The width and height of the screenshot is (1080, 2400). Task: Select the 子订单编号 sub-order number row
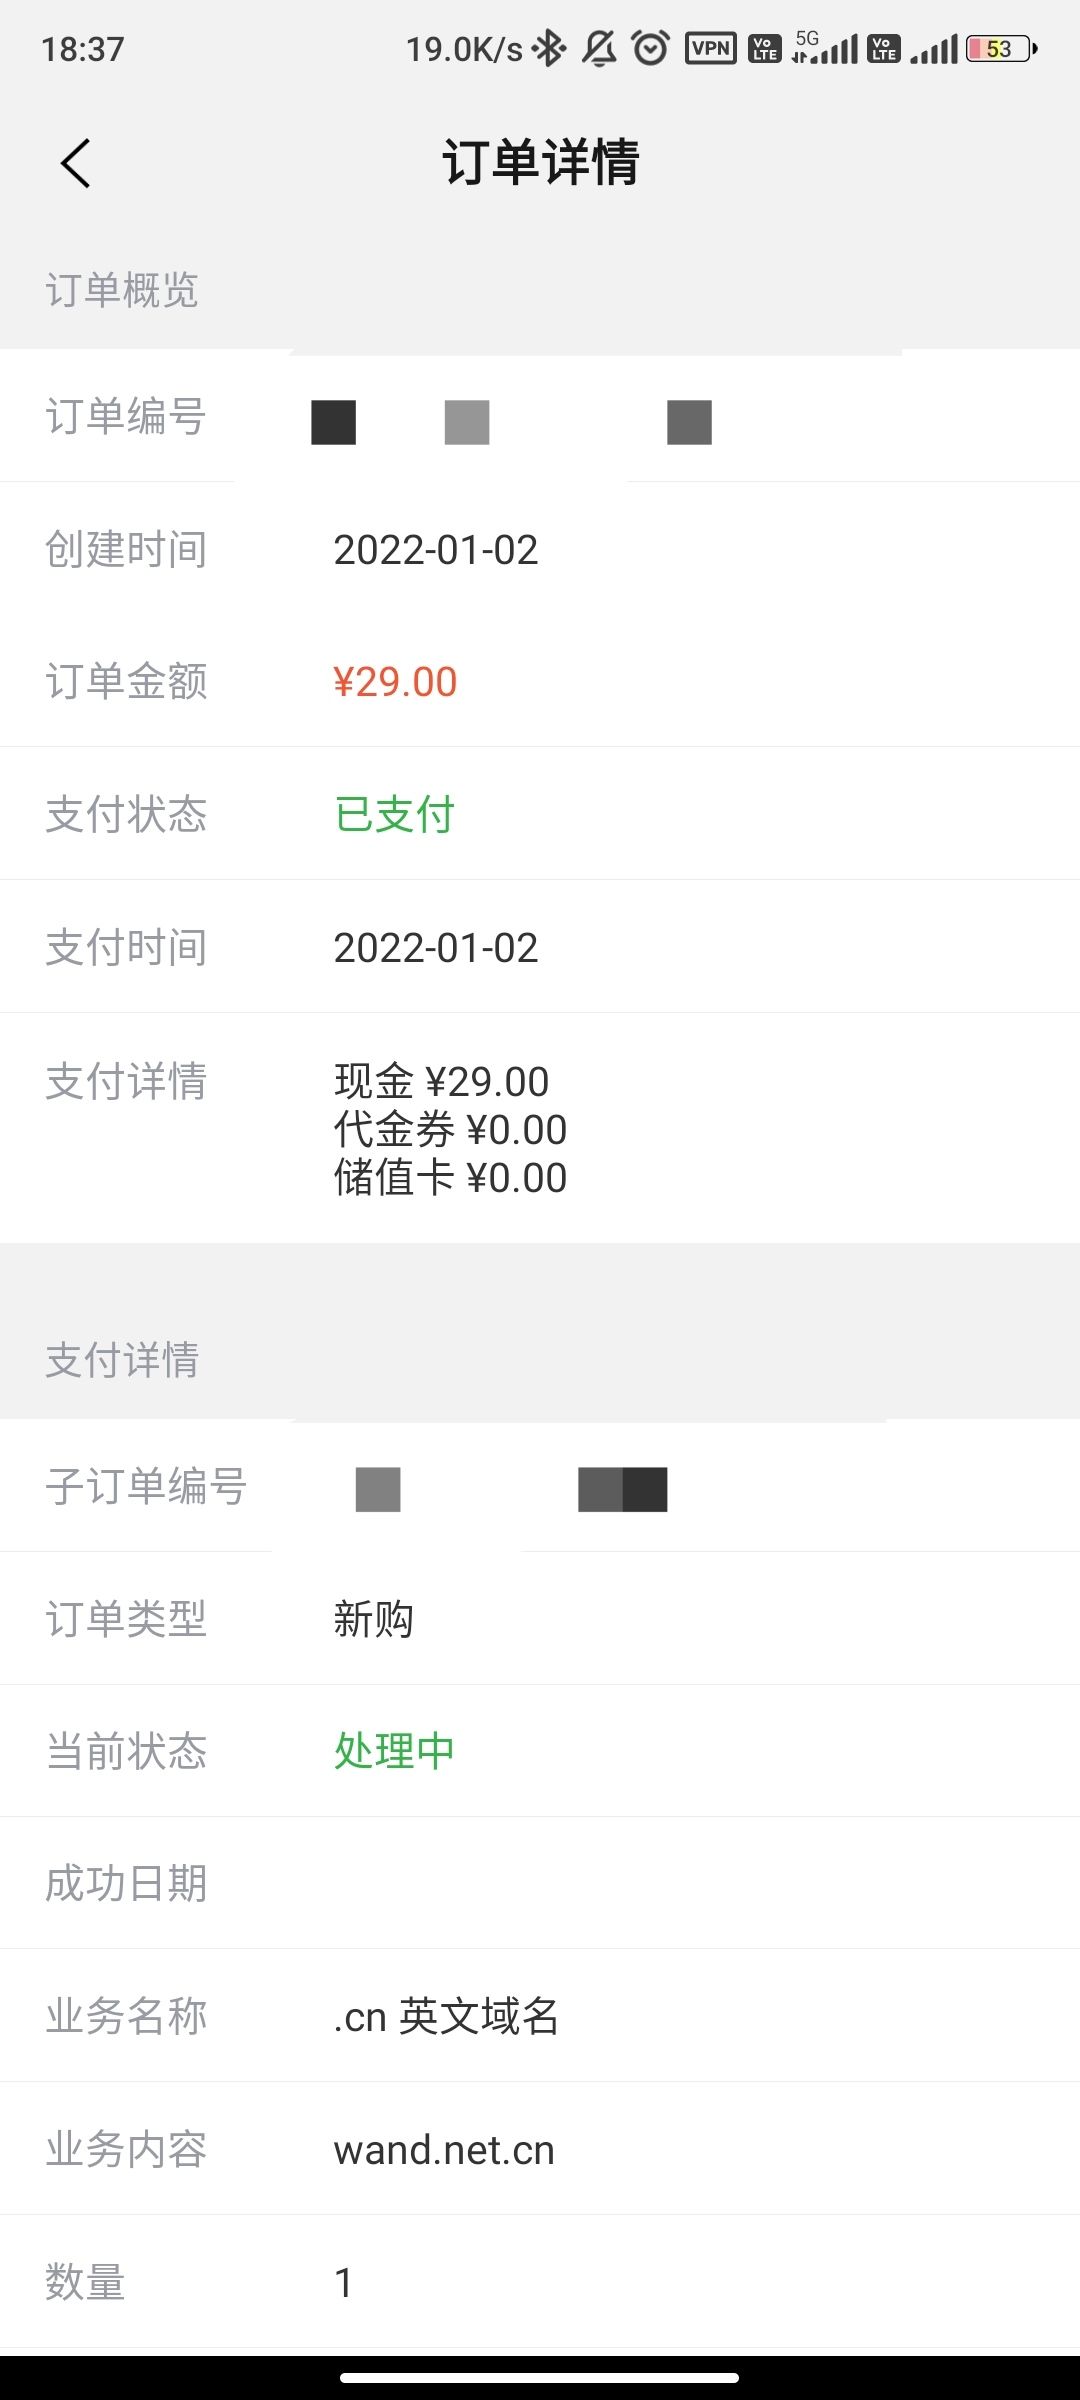pos(540,1487)
